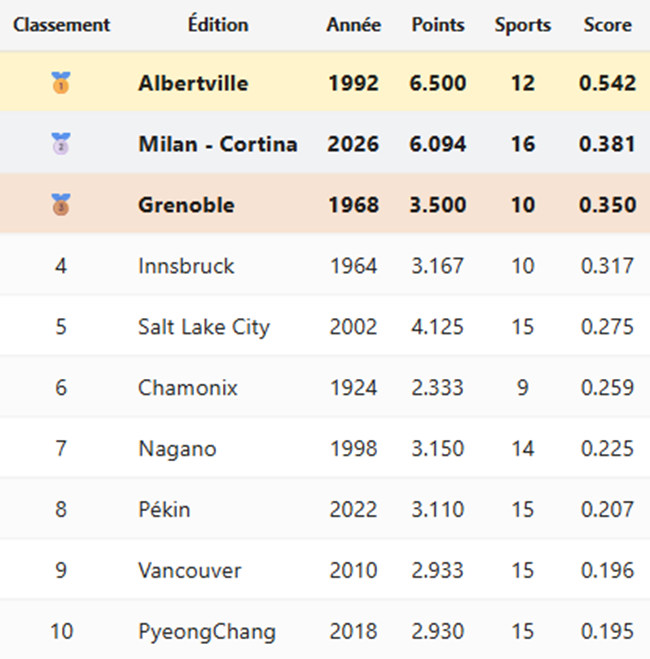This screenshot has height=659, width=650.
Task: Click the Pékin edition entry
Action: [164, 510]
